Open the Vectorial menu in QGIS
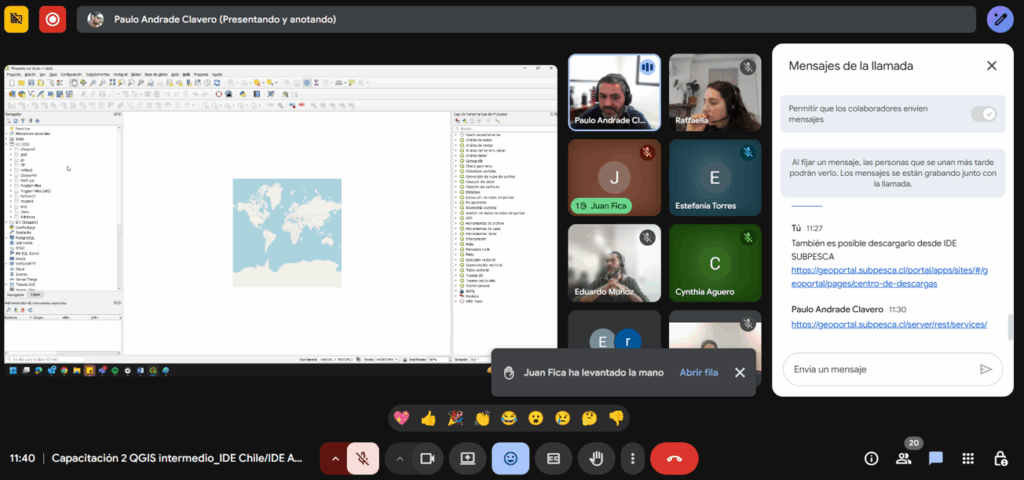The image size is (1024, 480). click(120, 74)
